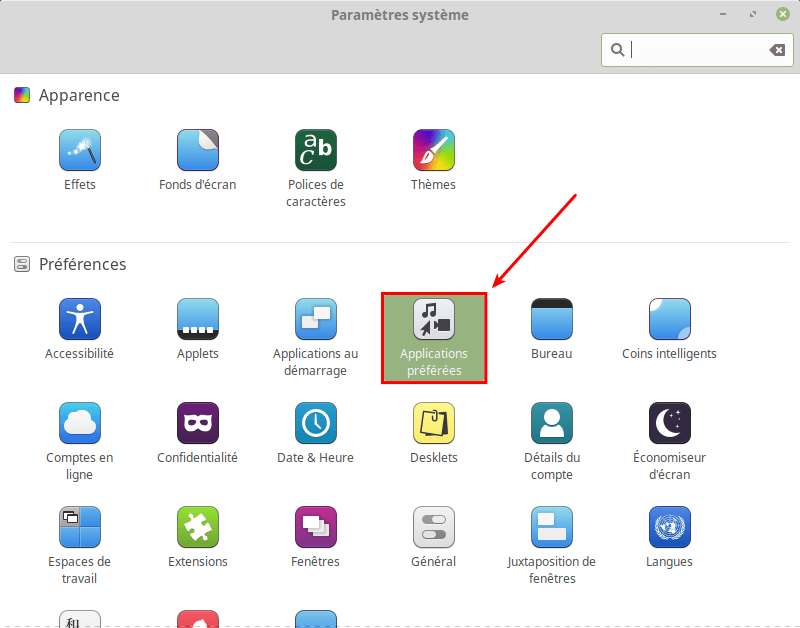Open Comptes en ligne cloud icon
The height and width of the screenshot is (628, 800).
[80, 423]
